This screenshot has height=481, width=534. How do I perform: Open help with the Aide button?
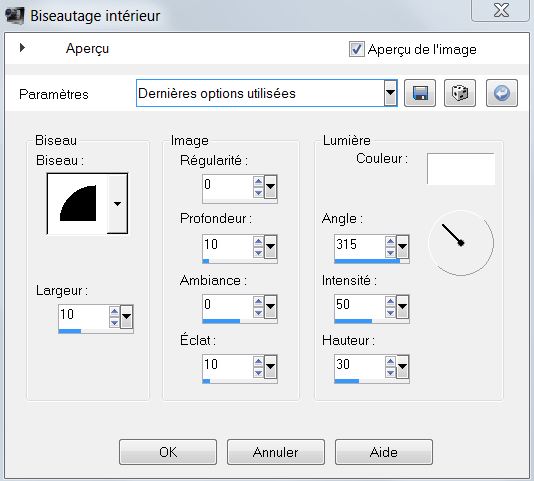tap(384, 452)
